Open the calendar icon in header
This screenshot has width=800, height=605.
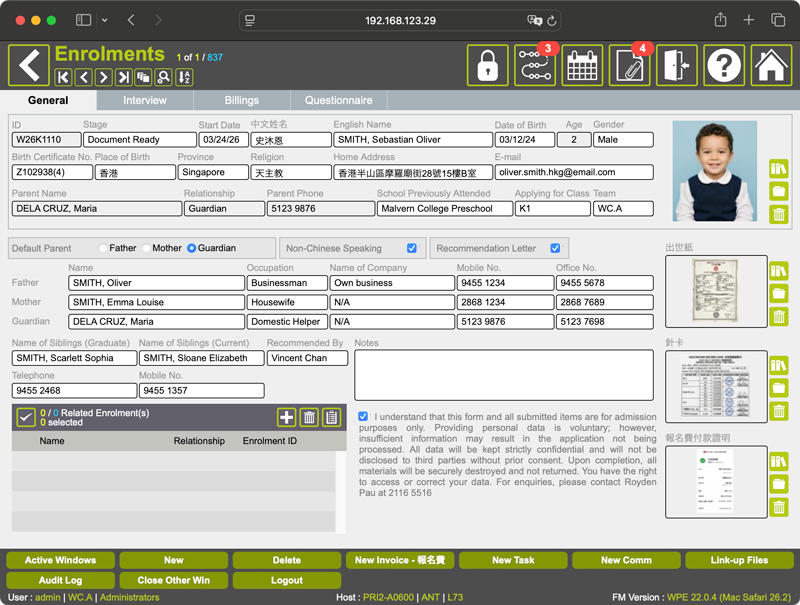[x=582, y=66]
